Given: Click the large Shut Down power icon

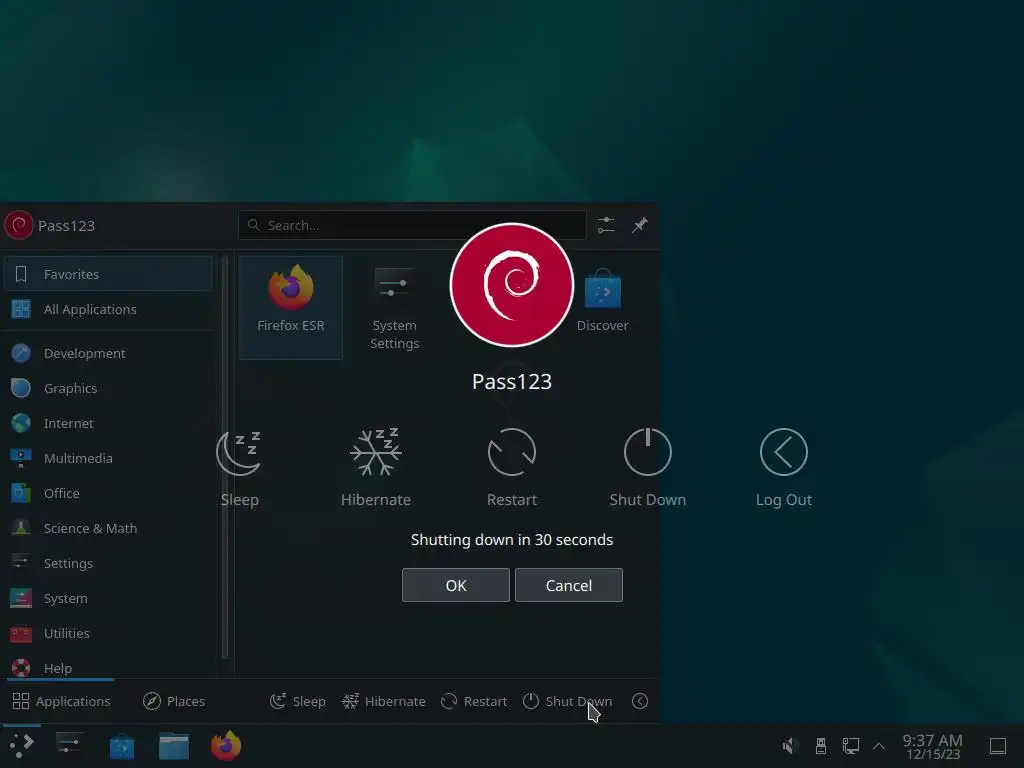Looking at the screenshot, I should pyautogui.click(x=647, y=452).
